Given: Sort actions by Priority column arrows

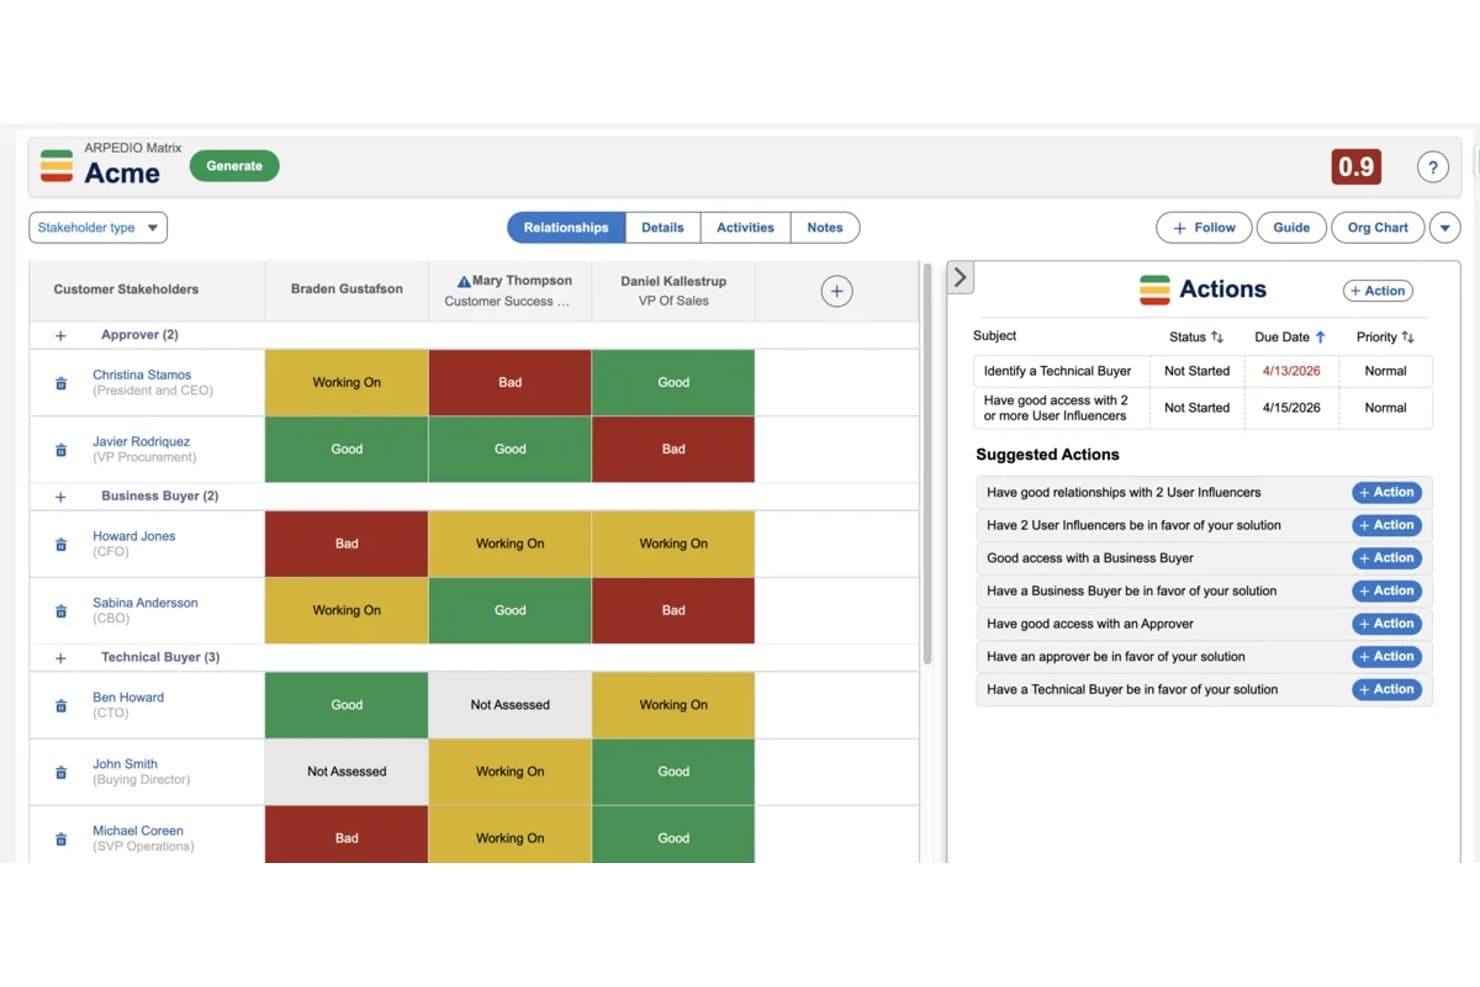Looking at the screenshot, I should (x=1408, y=337).
